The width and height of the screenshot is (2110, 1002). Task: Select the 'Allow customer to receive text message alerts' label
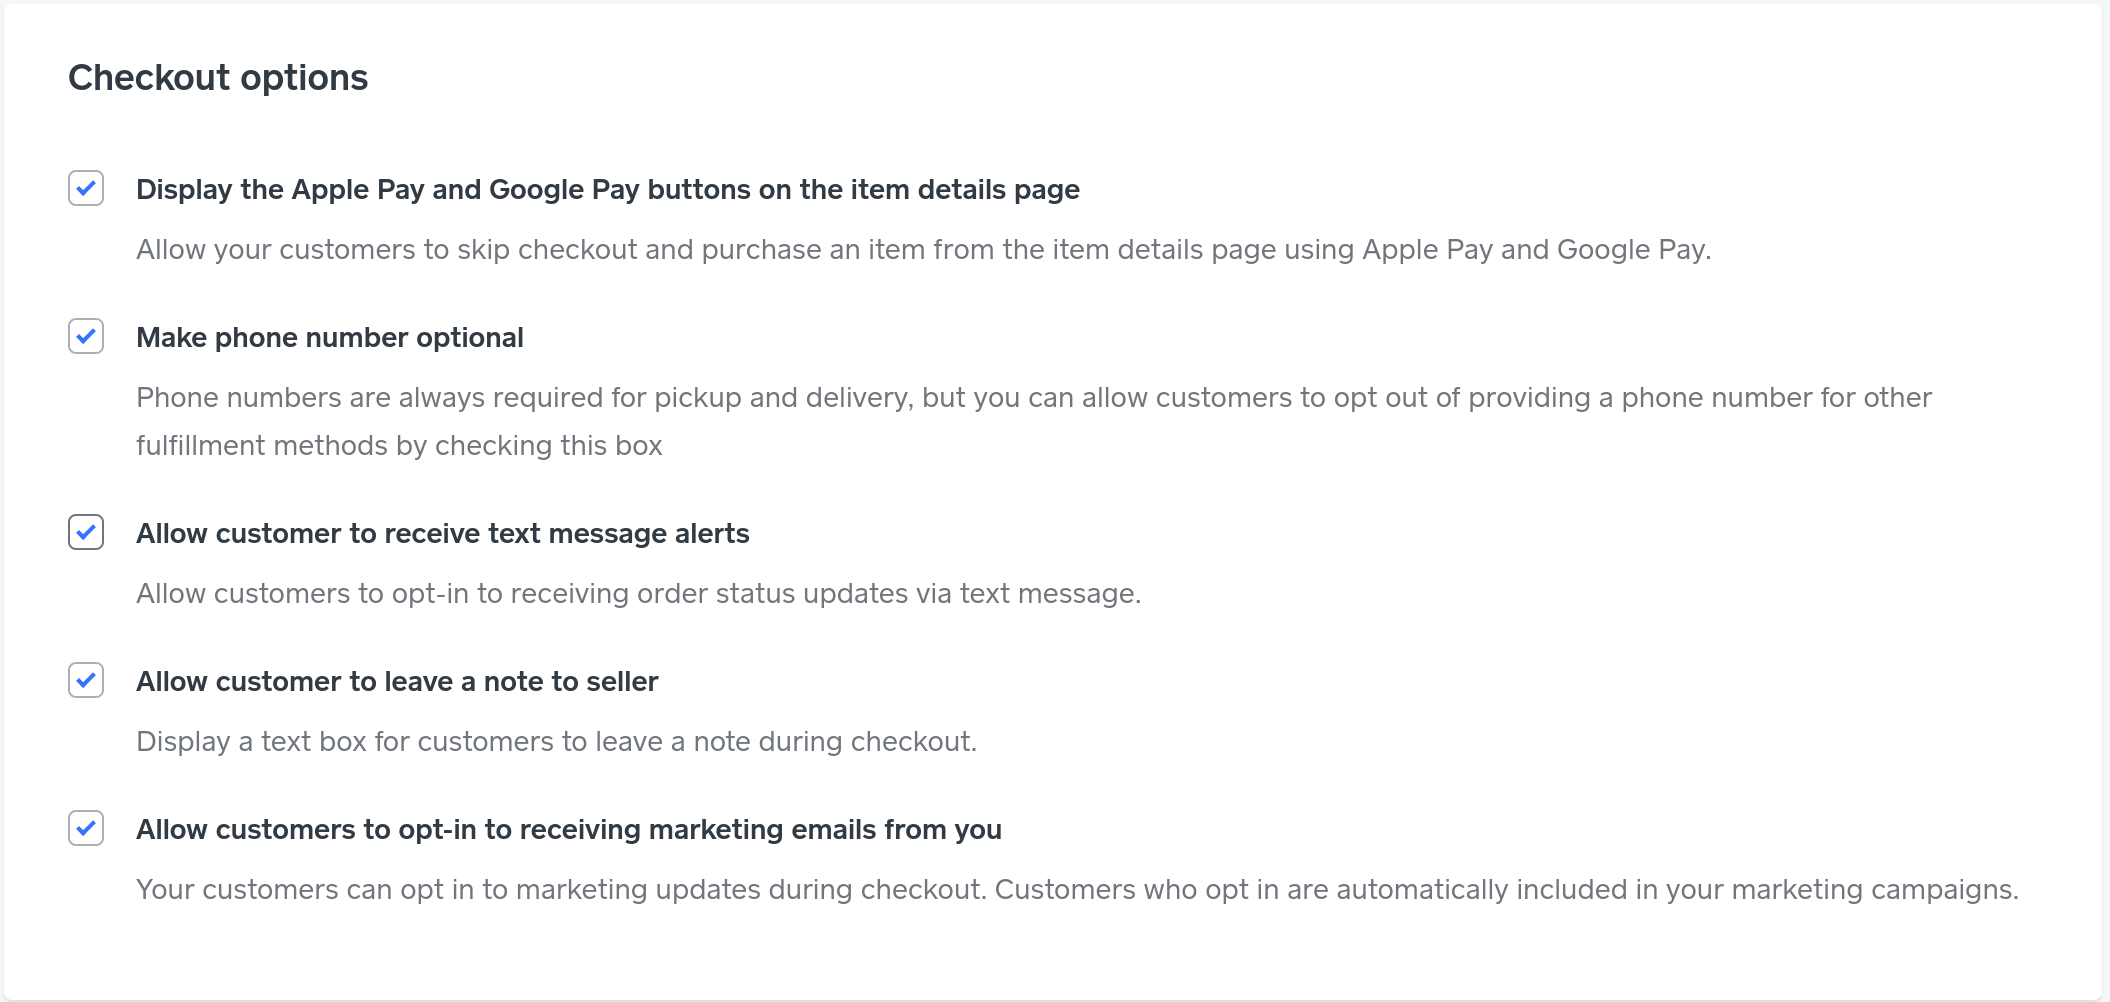pyautogui.click(x=442, y=533)
